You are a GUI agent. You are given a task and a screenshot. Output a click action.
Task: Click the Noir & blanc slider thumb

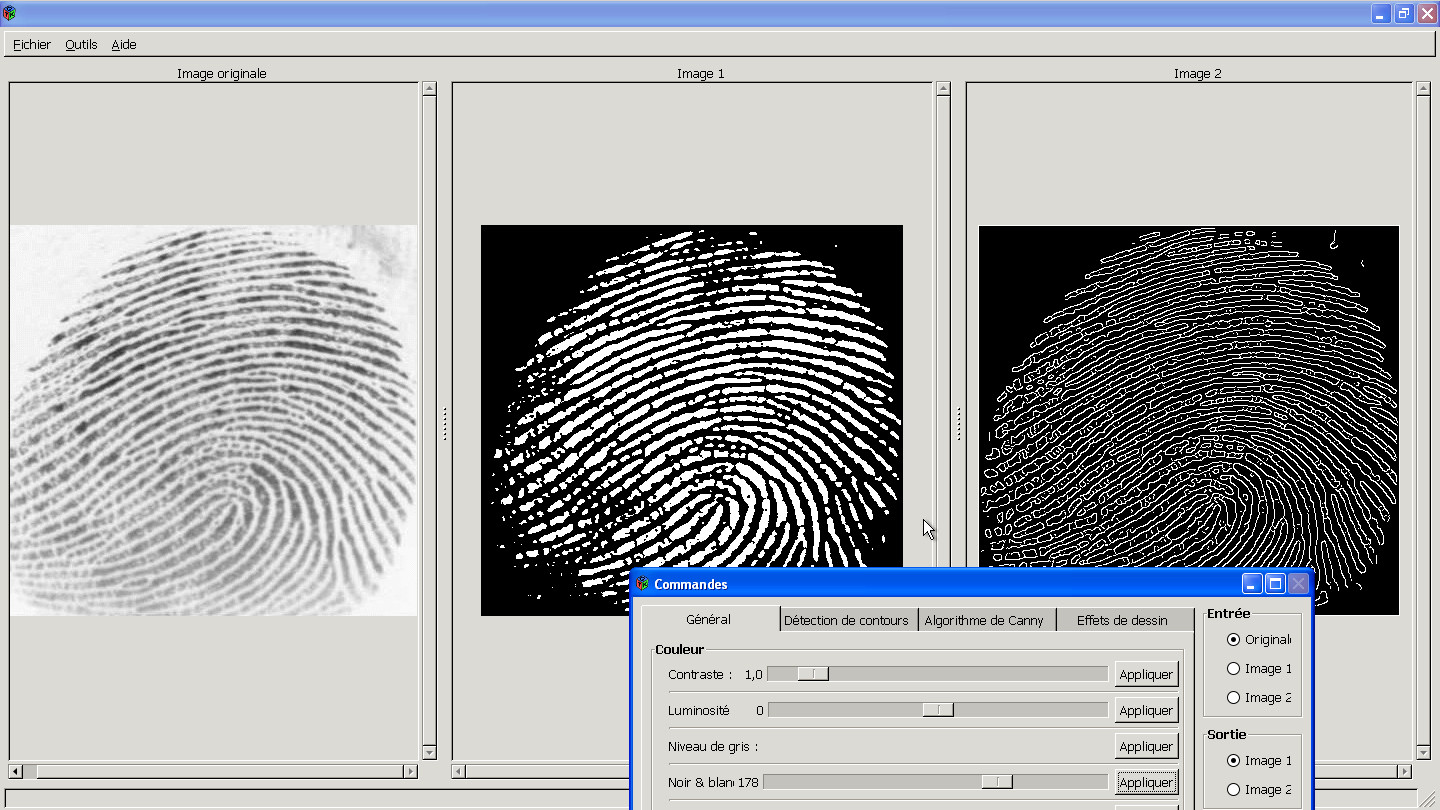(x=997, y=782)
